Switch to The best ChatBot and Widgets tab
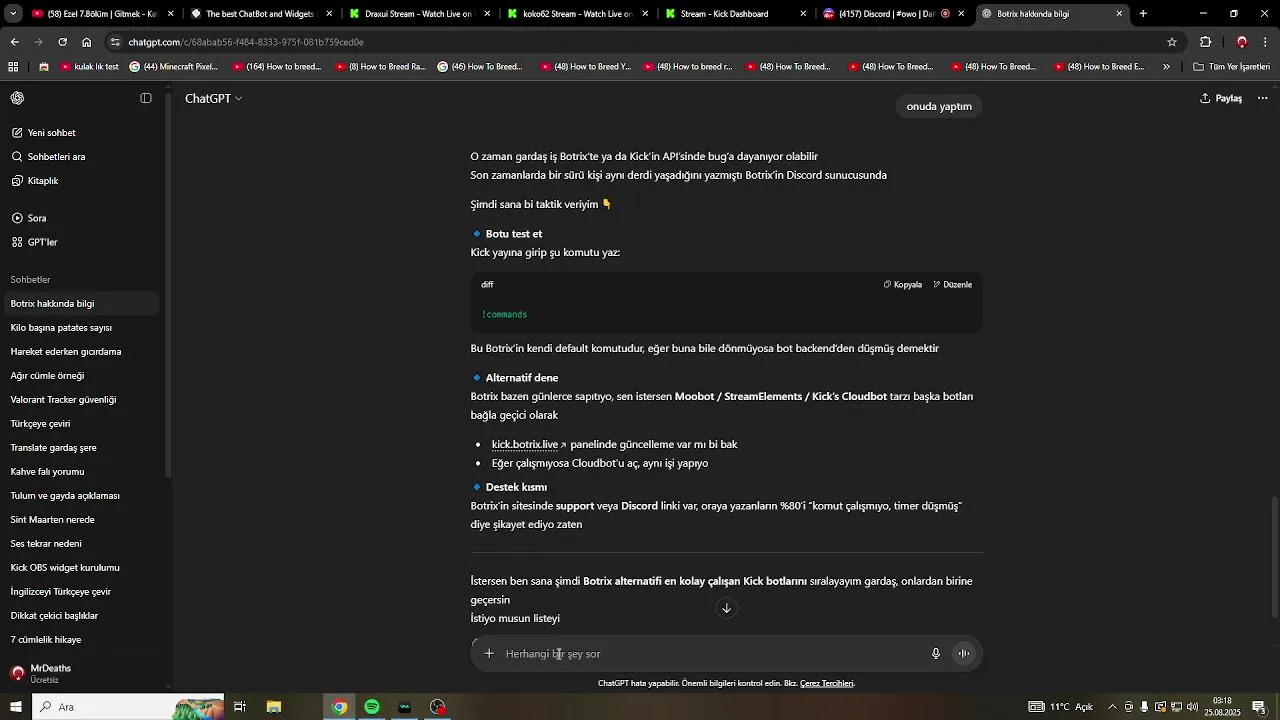This screenshot has height=720, width=1280. [x=259, y=14]
